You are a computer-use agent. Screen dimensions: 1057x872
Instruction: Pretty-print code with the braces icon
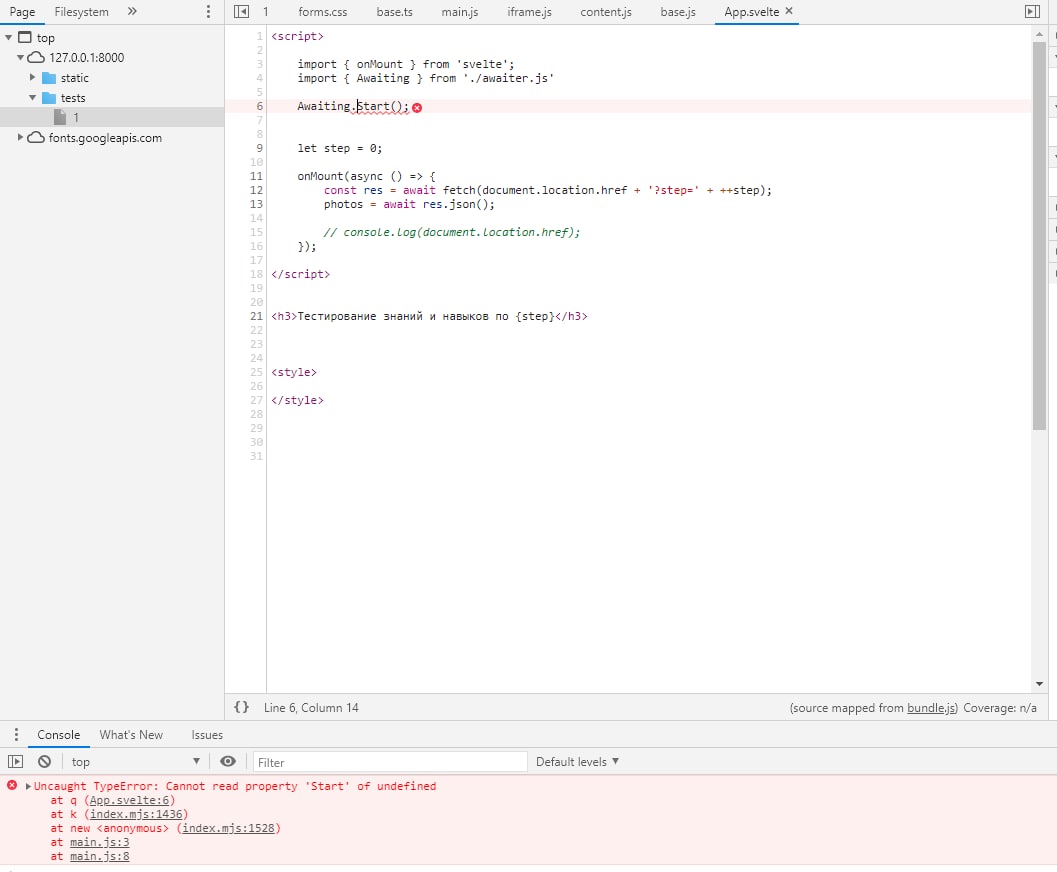point(241,707)
